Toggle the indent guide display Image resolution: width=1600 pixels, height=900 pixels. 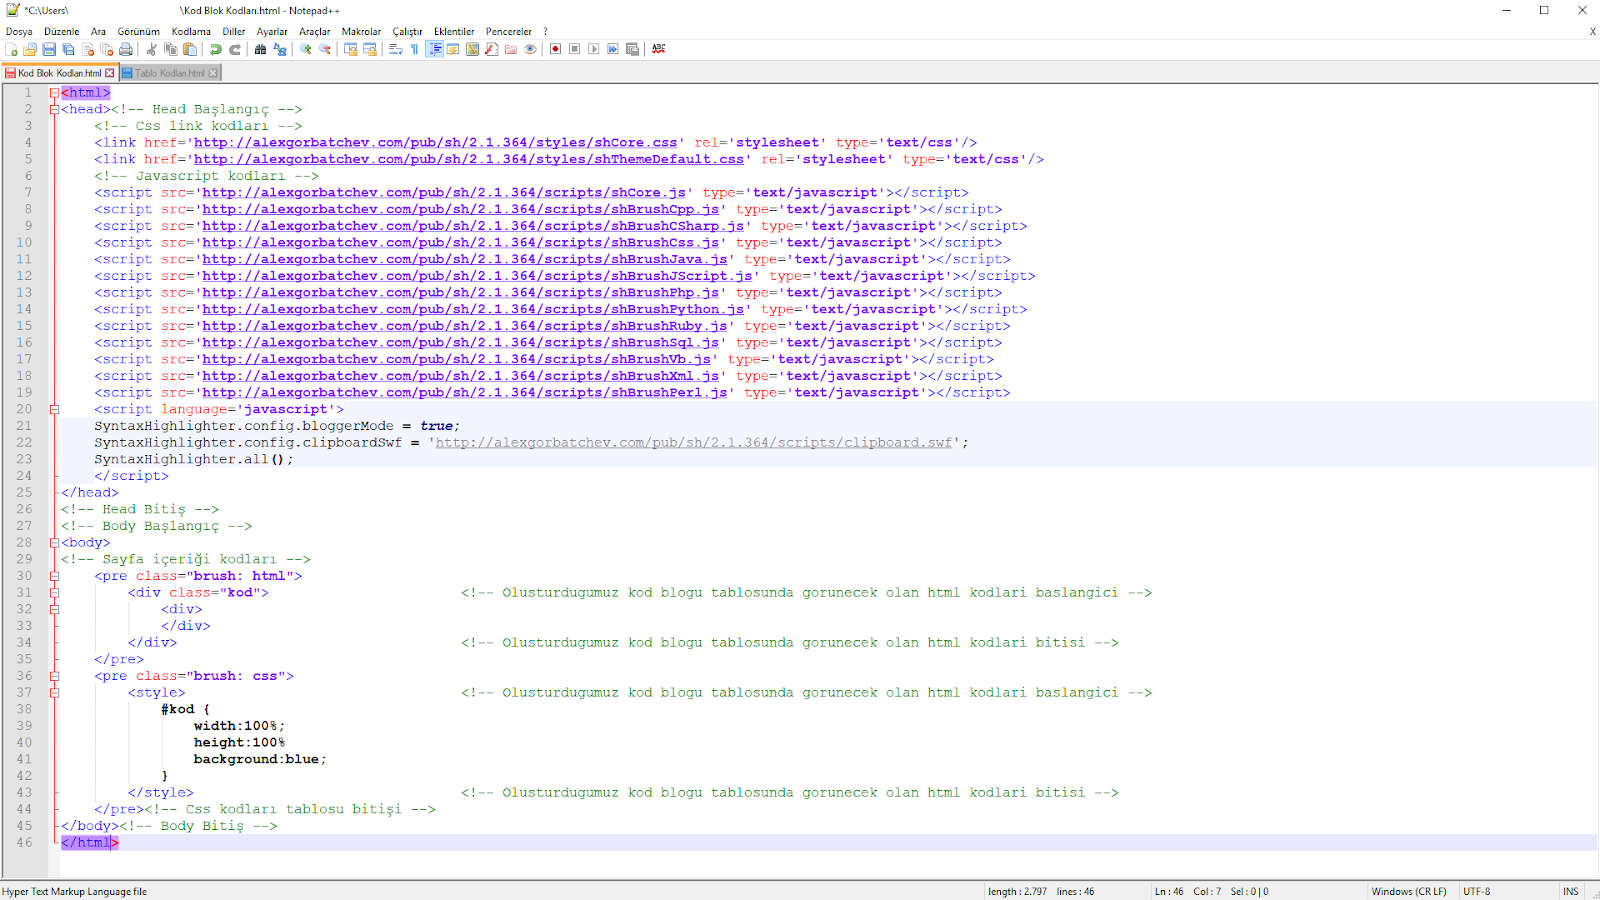435,49
